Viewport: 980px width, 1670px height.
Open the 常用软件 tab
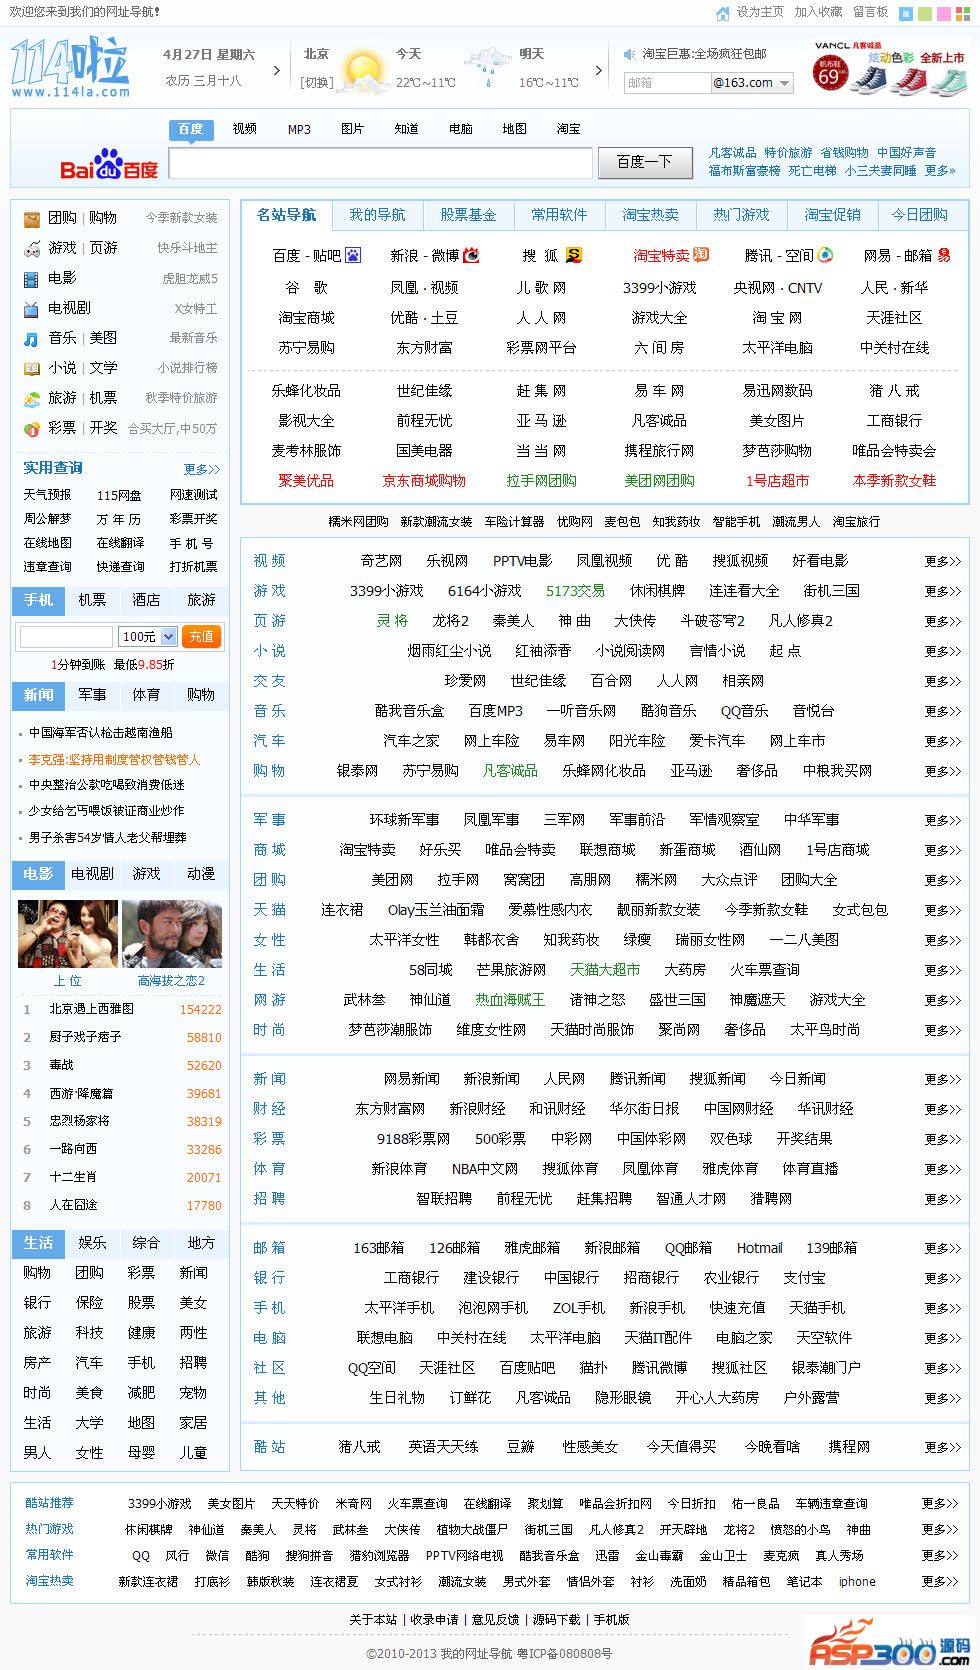pyautogui.click(x=559, y=215)
